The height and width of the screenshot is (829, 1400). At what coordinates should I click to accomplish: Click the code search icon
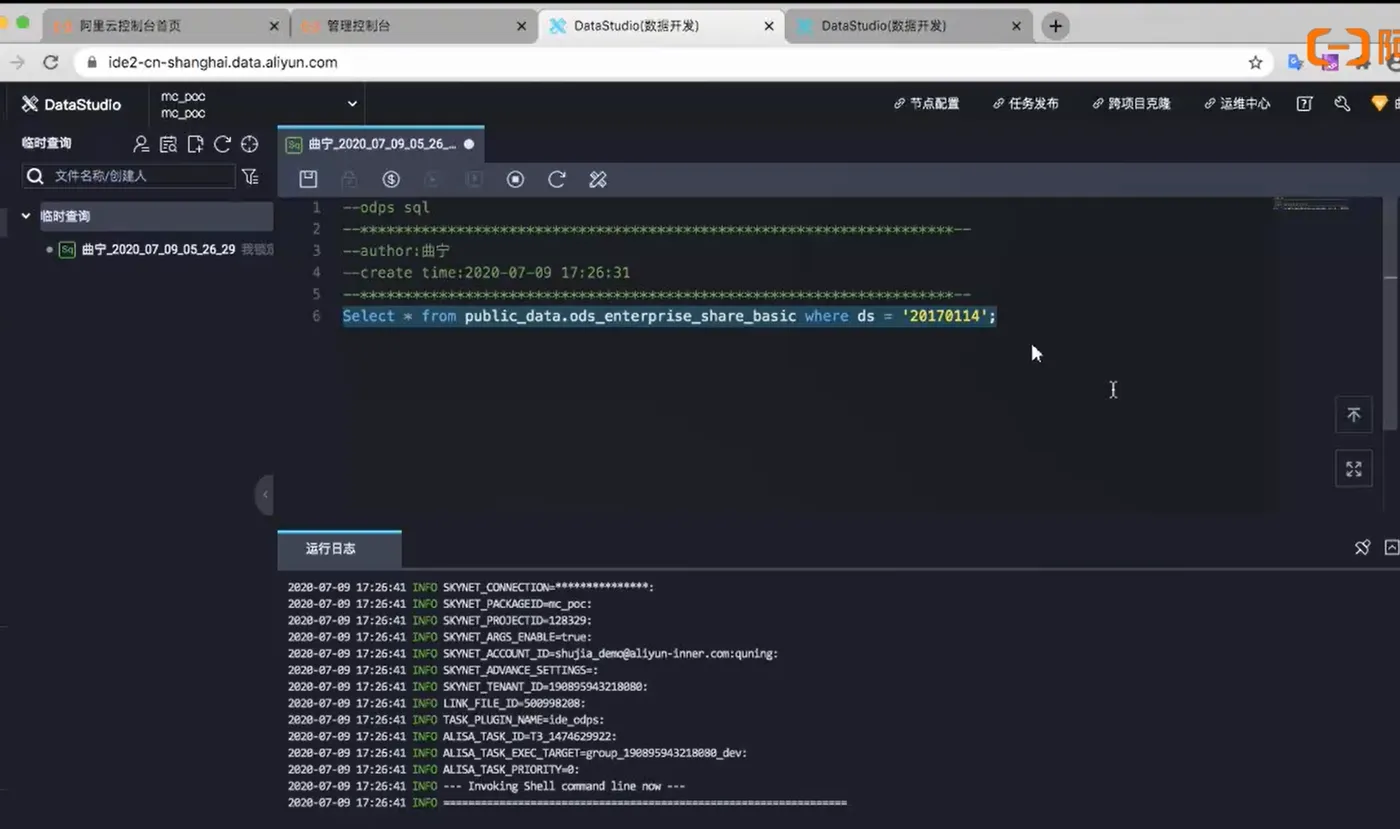click(x=168, y=144)
